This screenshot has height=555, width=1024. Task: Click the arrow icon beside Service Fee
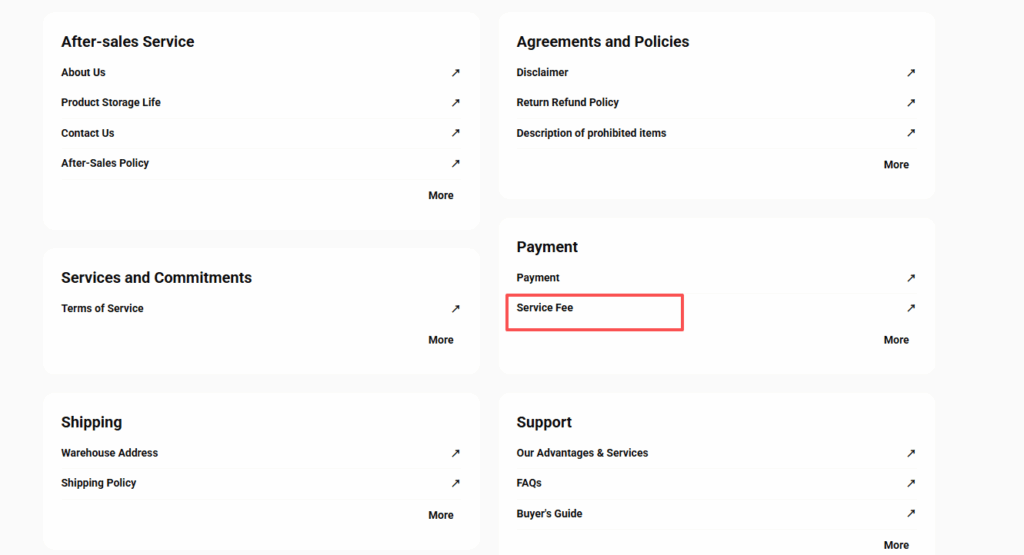tap(910, 308)
